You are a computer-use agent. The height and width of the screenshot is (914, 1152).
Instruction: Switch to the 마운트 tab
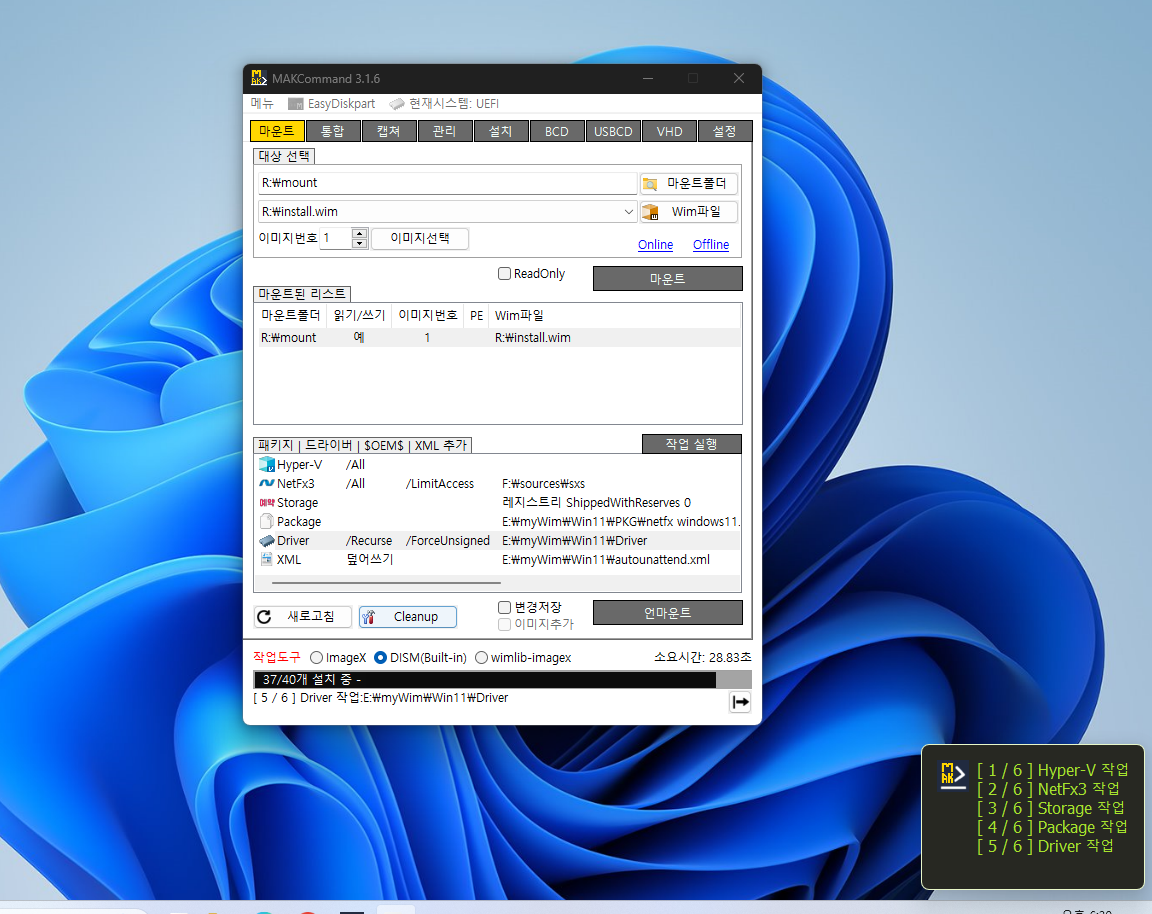[277, 131]
